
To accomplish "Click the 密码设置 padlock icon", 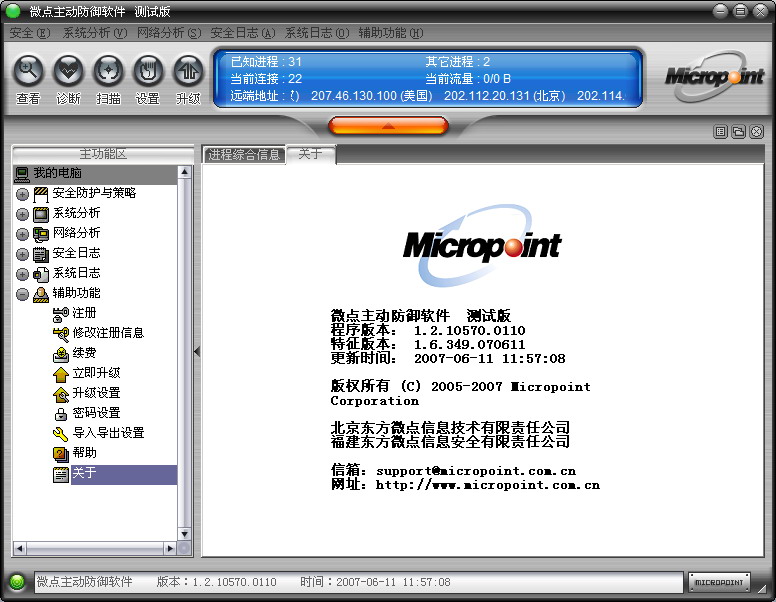I will [x=60, y=413].
